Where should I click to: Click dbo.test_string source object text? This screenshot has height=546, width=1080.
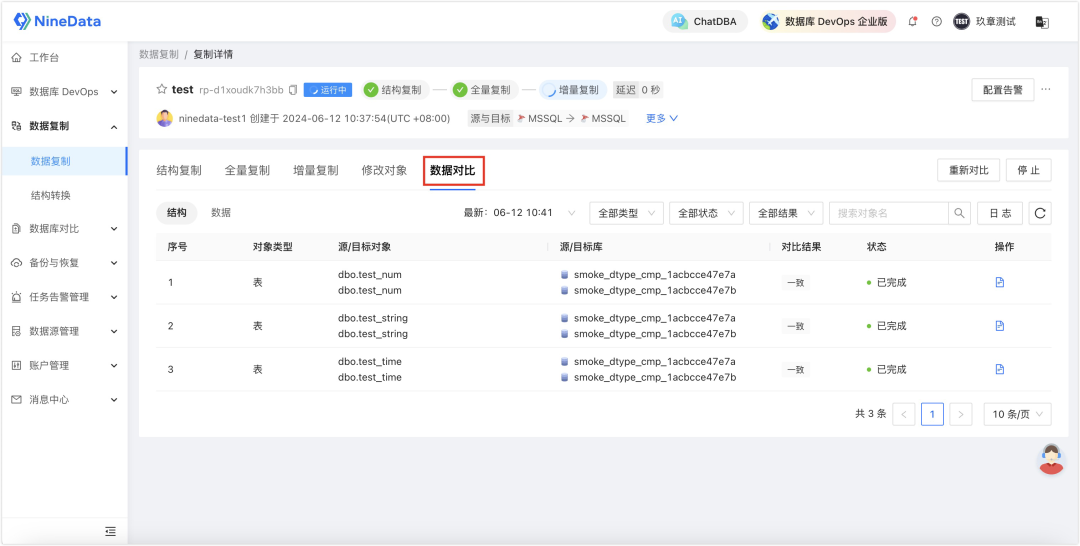(373, 318)
